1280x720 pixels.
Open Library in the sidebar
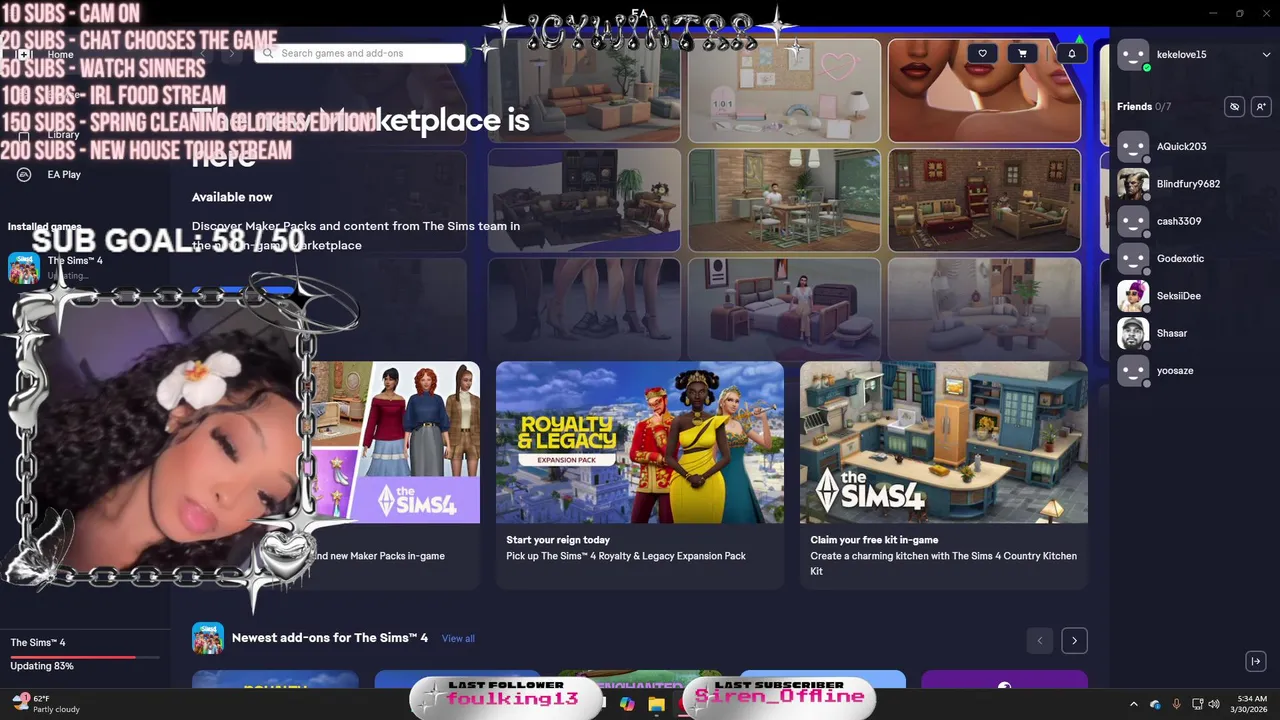coord(63,134)
